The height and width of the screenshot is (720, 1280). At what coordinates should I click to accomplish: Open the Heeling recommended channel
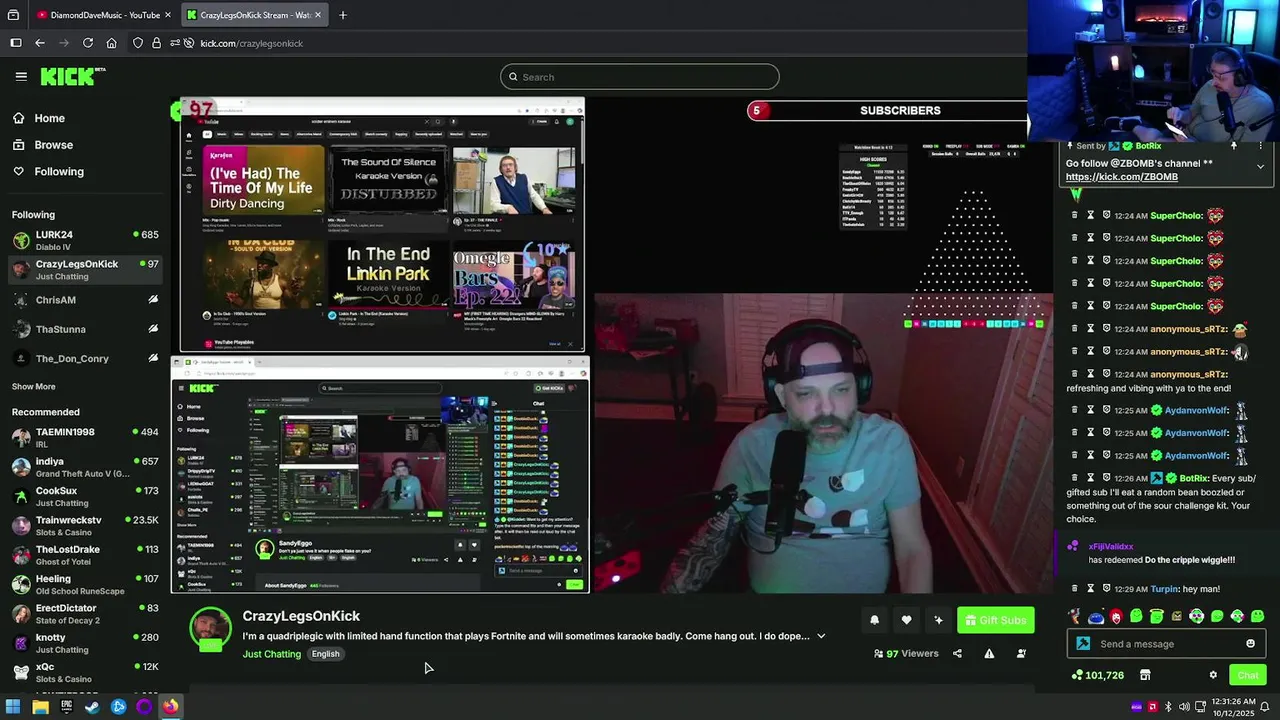point(85,584)
